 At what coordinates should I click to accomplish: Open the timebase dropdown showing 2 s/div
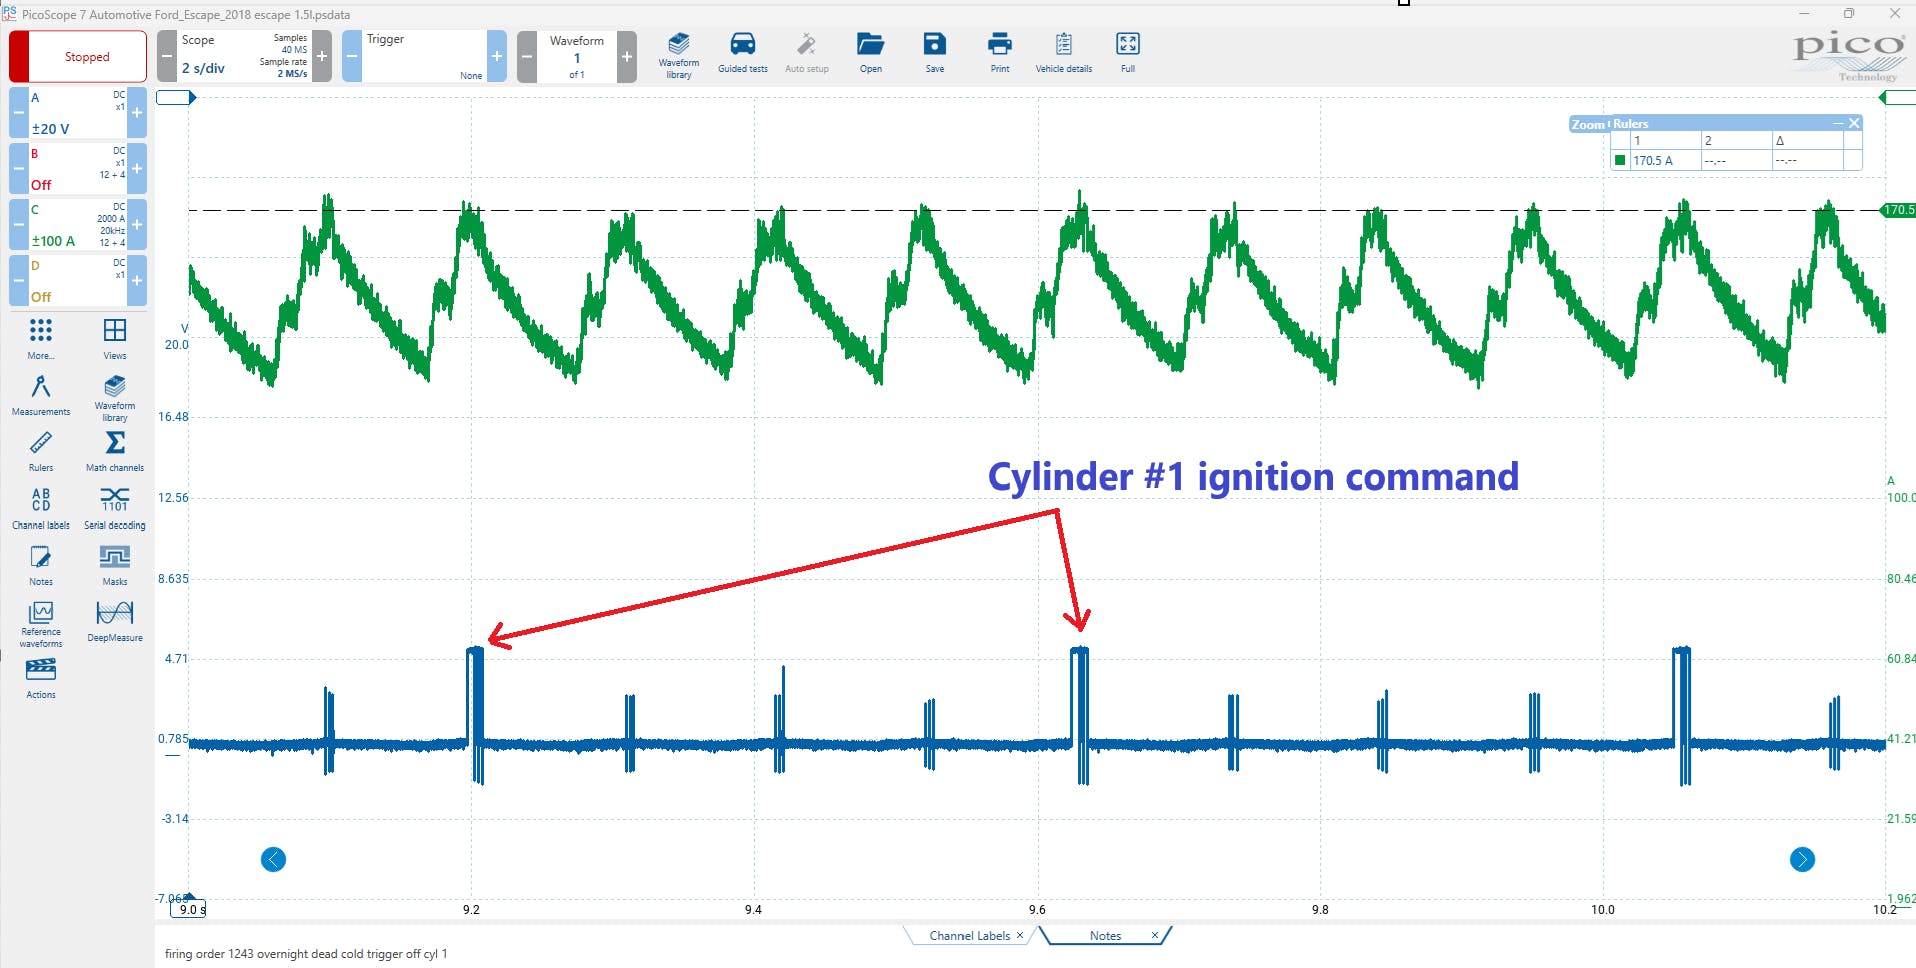click(205, 68)
